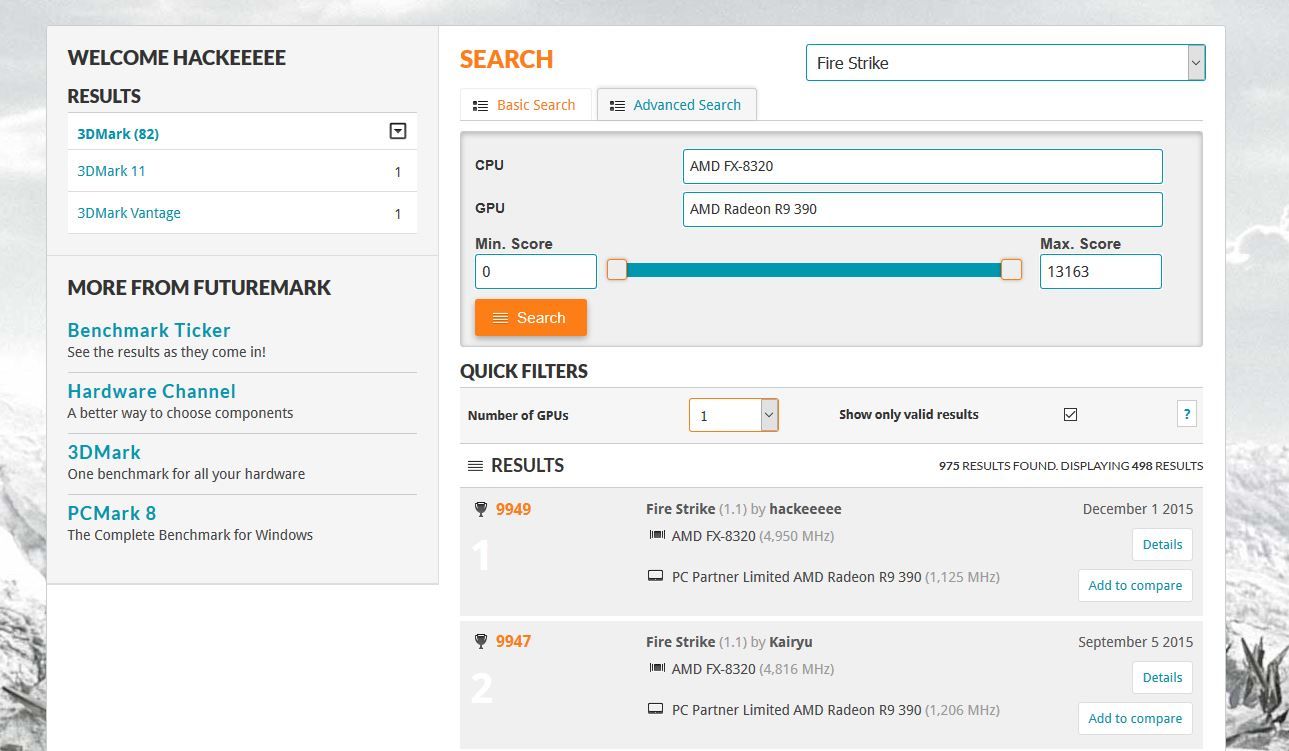Image resolution: width=1289 pixels, height=751 pixels.
Task: Click AMD FX-8320 (4,950 MHz) text
Action: [x=753, y=536]
